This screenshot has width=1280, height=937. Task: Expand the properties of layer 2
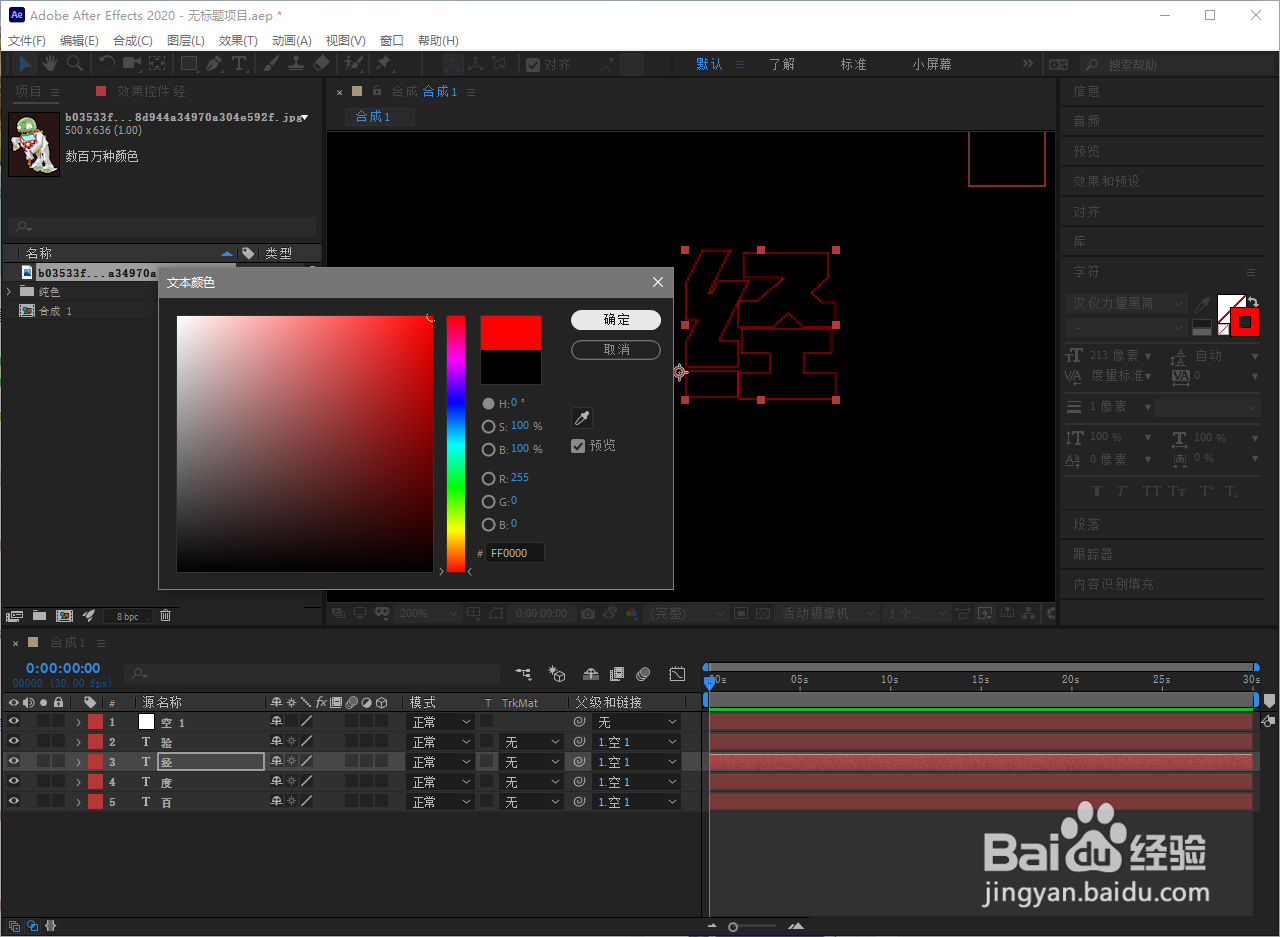[x=78, y=742]
